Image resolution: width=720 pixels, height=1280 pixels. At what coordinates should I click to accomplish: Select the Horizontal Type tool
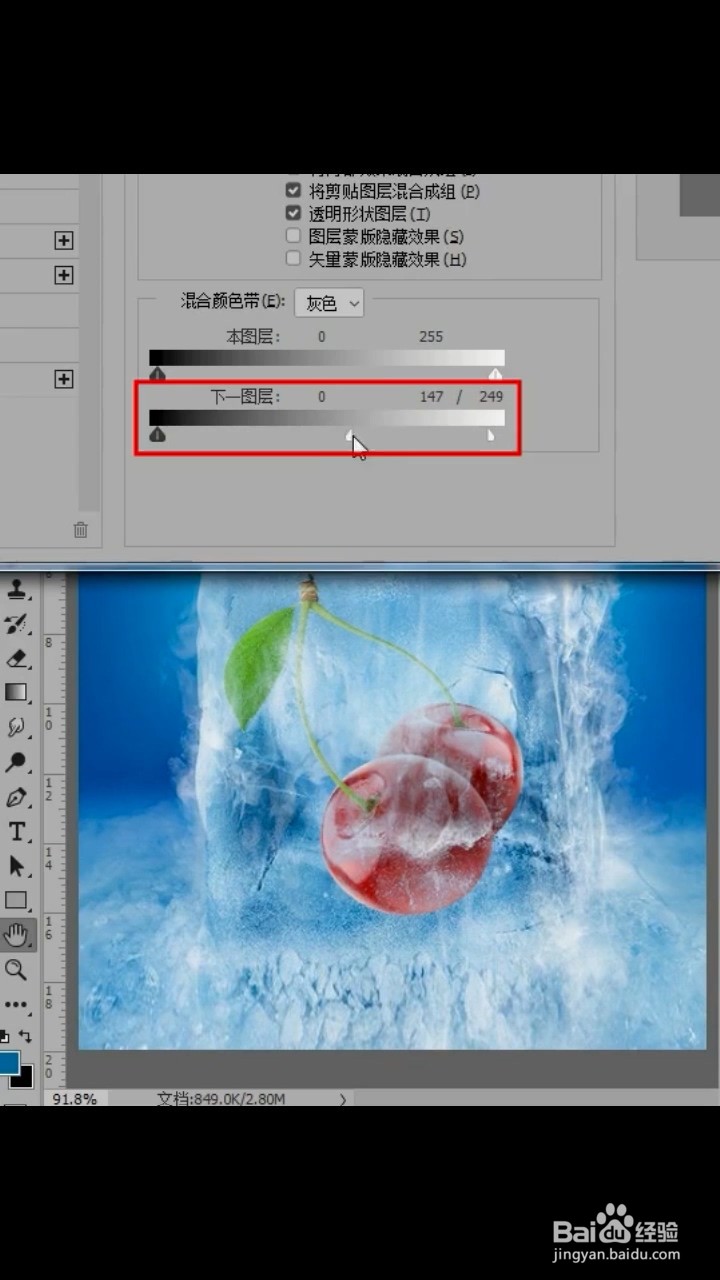(x=17, y=831)
